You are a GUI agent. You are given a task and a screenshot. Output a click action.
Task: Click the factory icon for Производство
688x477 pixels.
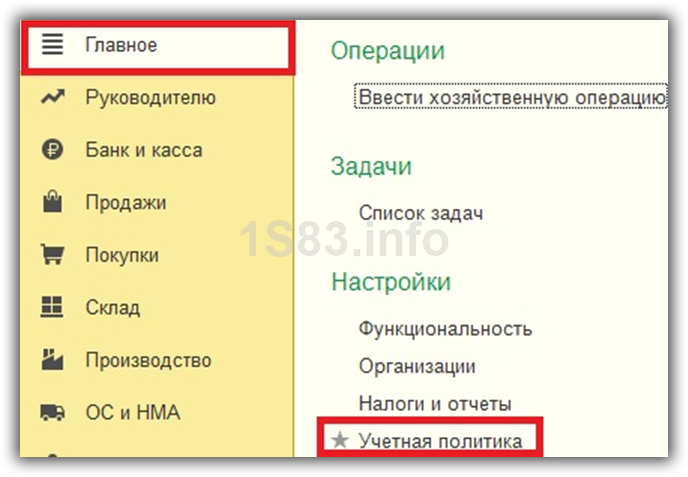pyautogui.click(x=52, y=359)
